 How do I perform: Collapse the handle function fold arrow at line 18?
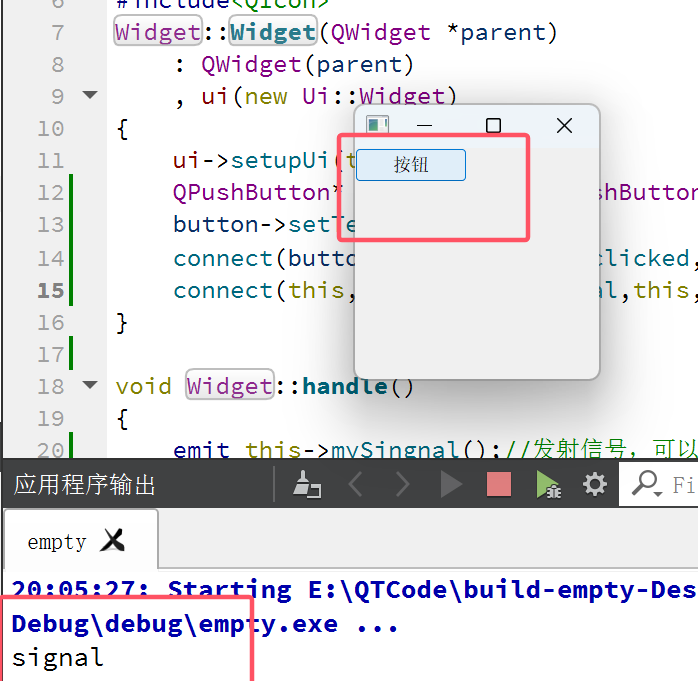pyautogui.click(x=90, y=385)
